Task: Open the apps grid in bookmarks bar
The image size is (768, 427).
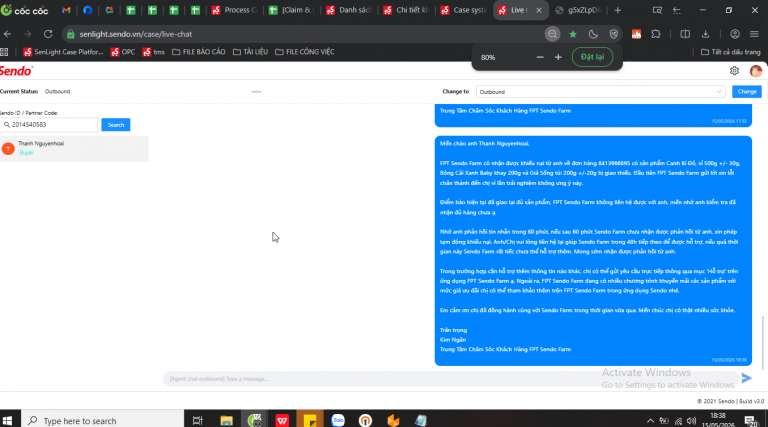Action: (x=4, y=52)
